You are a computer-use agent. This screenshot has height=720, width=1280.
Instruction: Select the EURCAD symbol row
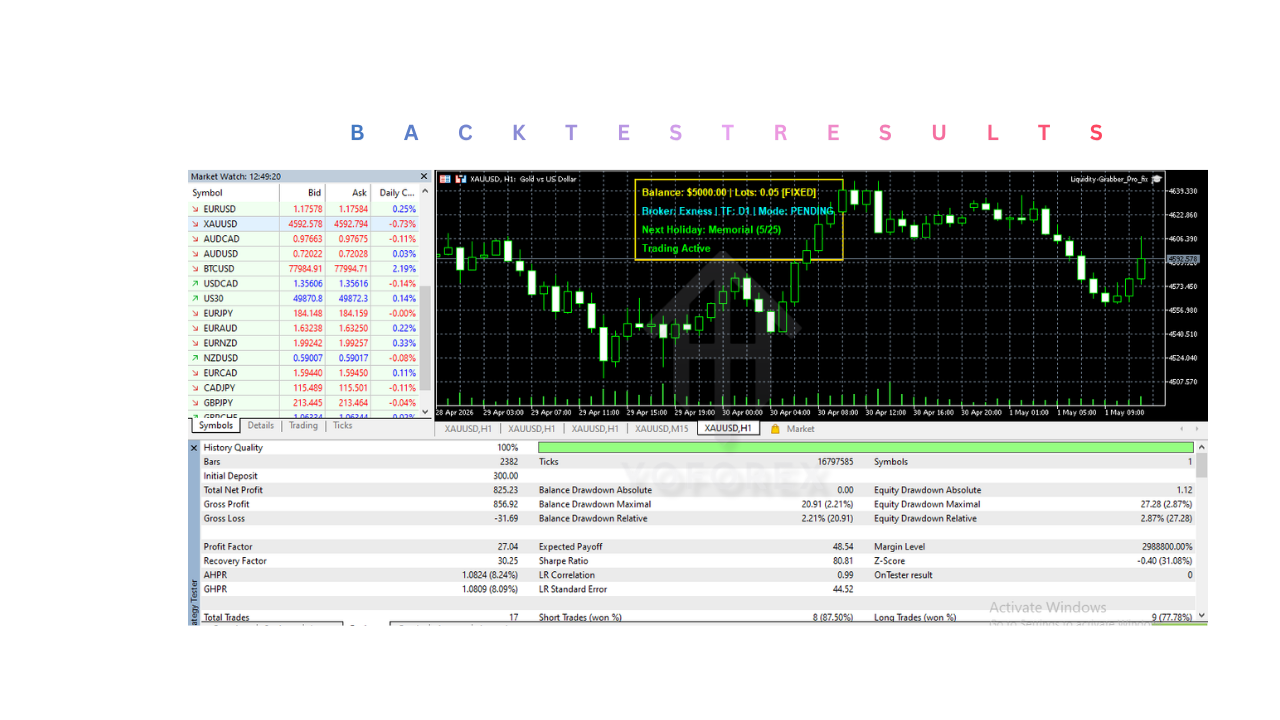[x=304, y=373]
